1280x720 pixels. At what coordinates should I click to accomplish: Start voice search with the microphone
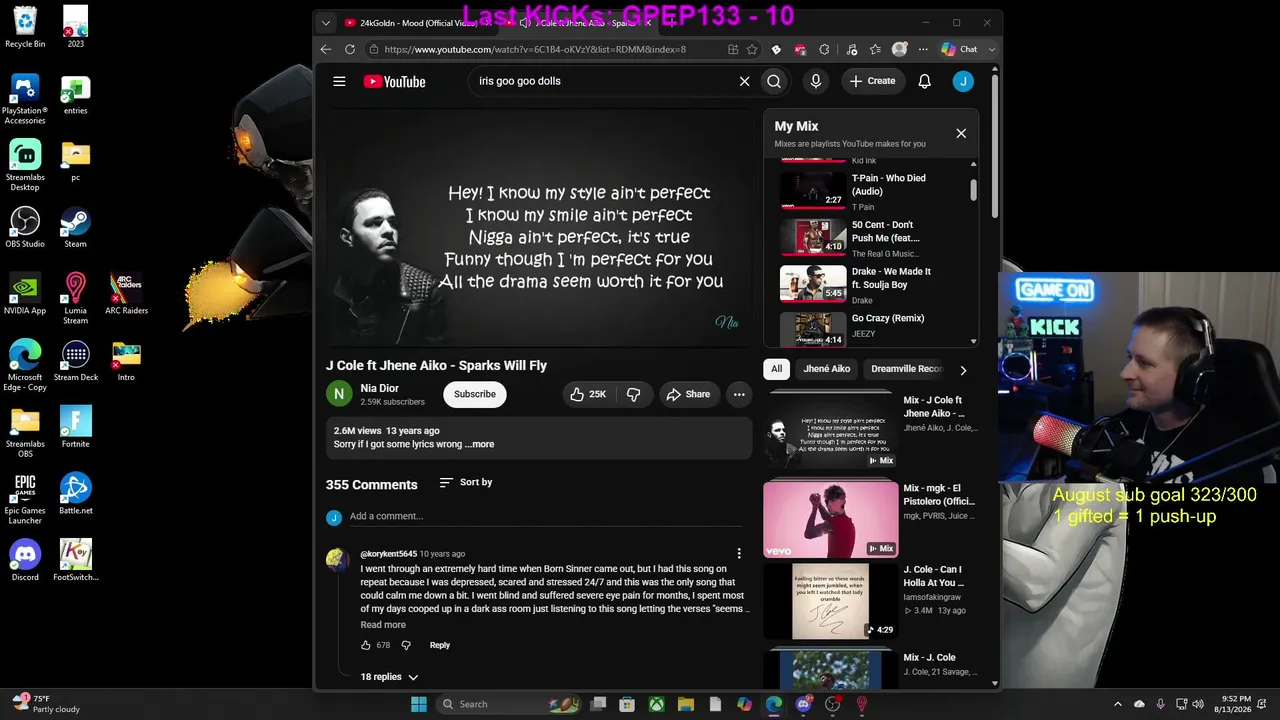816,81
